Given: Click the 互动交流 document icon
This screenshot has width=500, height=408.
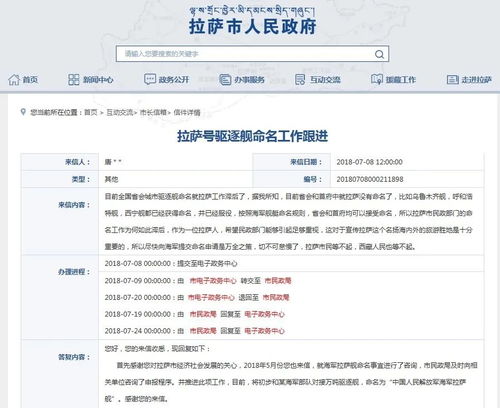Looking at the screenshot, I should [x=300, y=80].
